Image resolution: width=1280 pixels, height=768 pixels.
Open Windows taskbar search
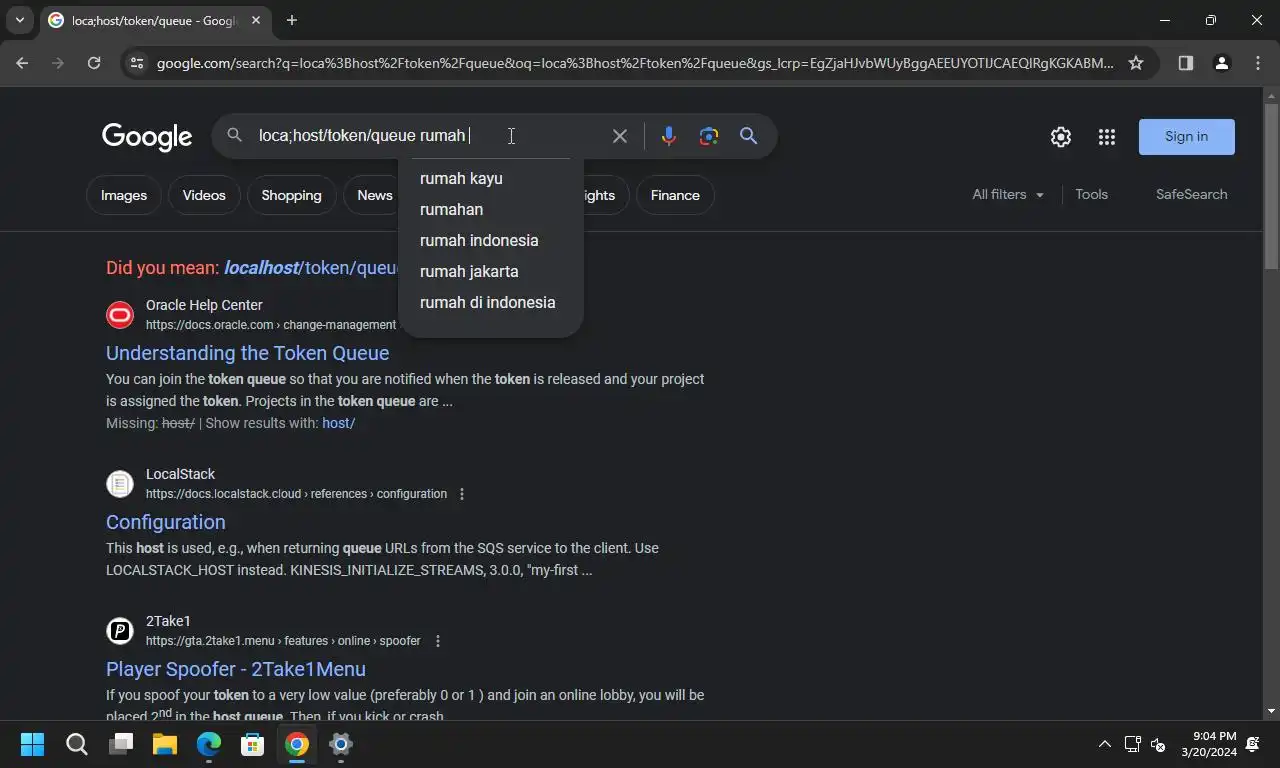(77, 744)
